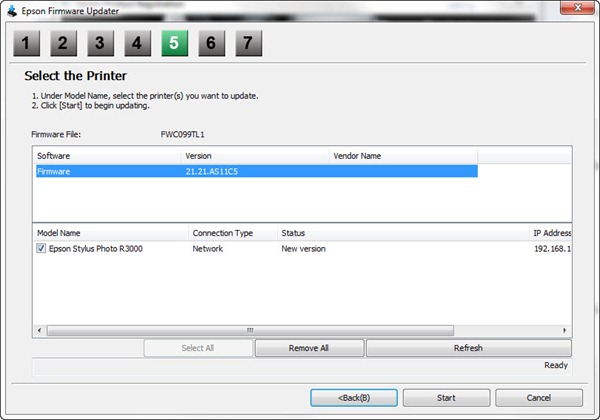Click the Vendor Name column header
This screenshot has height=420, width=600.
point(403,156)
